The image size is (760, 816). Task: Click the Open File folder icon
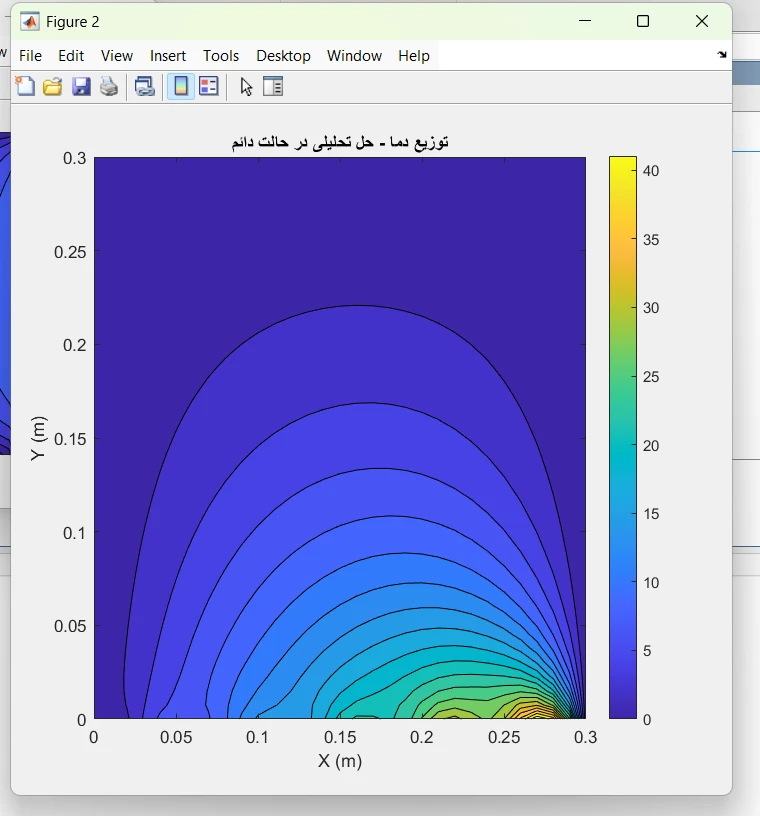[x=53, y=87]
